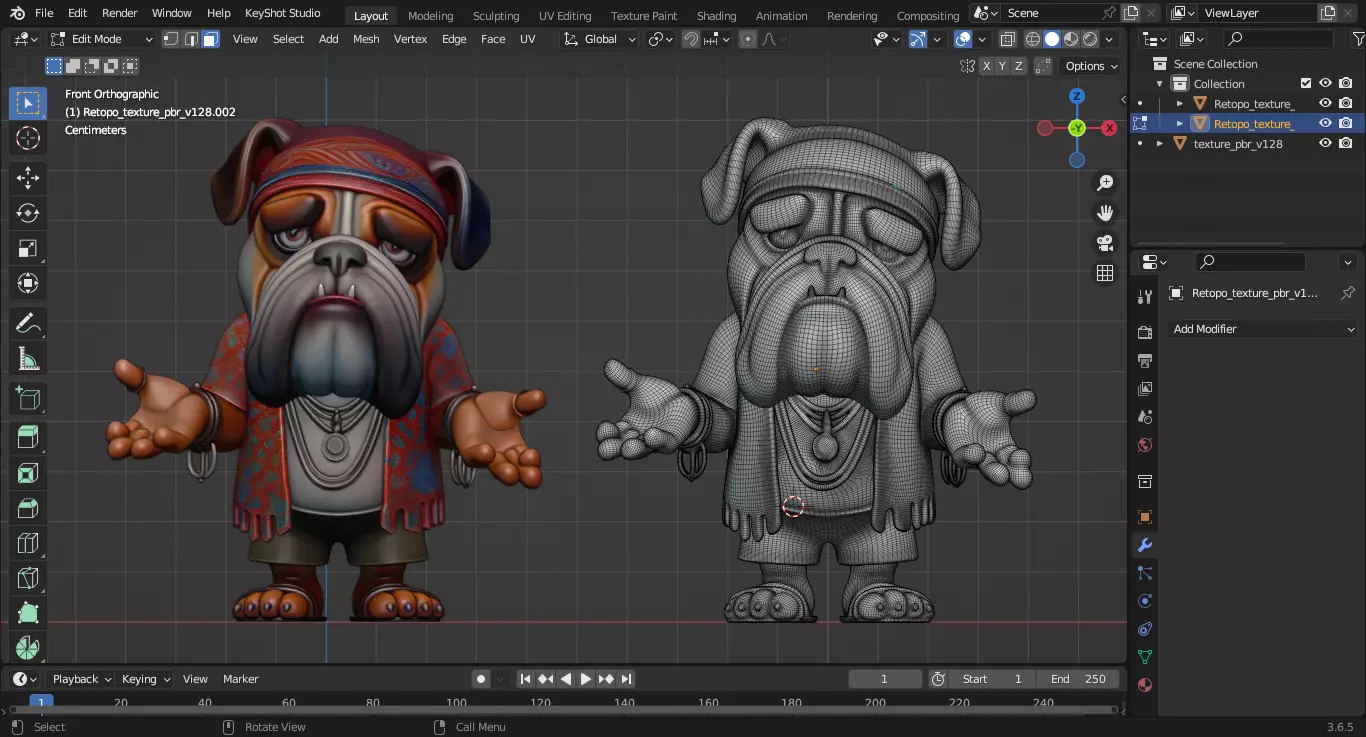Open the Options dropdown
The height and width of the screenshot is (737, 1366).
pos(1091,66)
